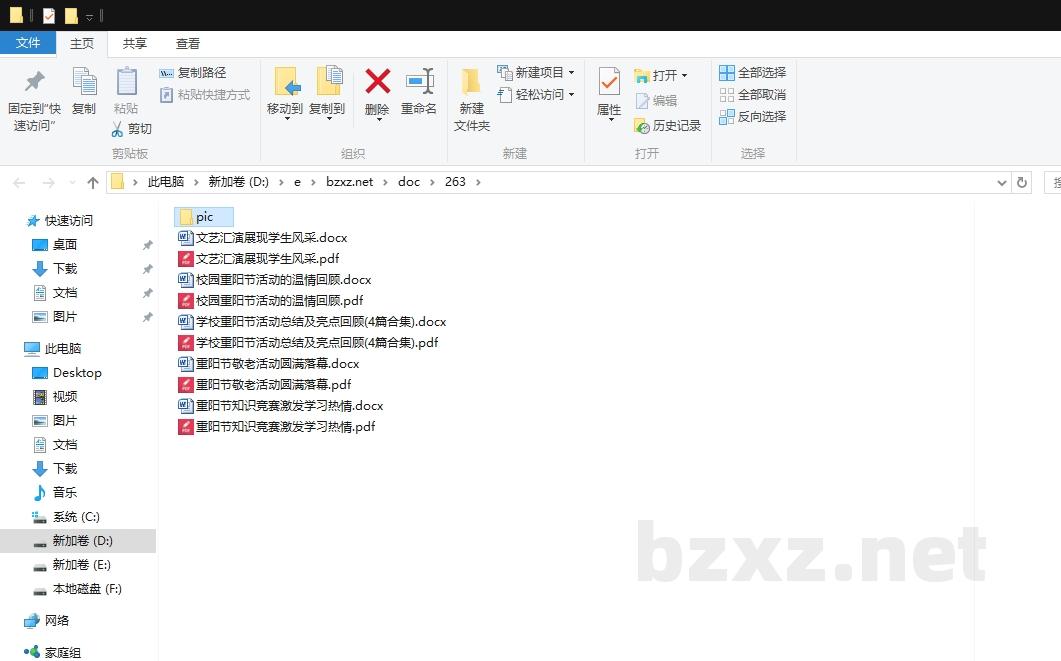This screenshot has height=661, width=1061.
Task: Click the New Folder (新建文件夹) icon
Action: pos(472,82)
